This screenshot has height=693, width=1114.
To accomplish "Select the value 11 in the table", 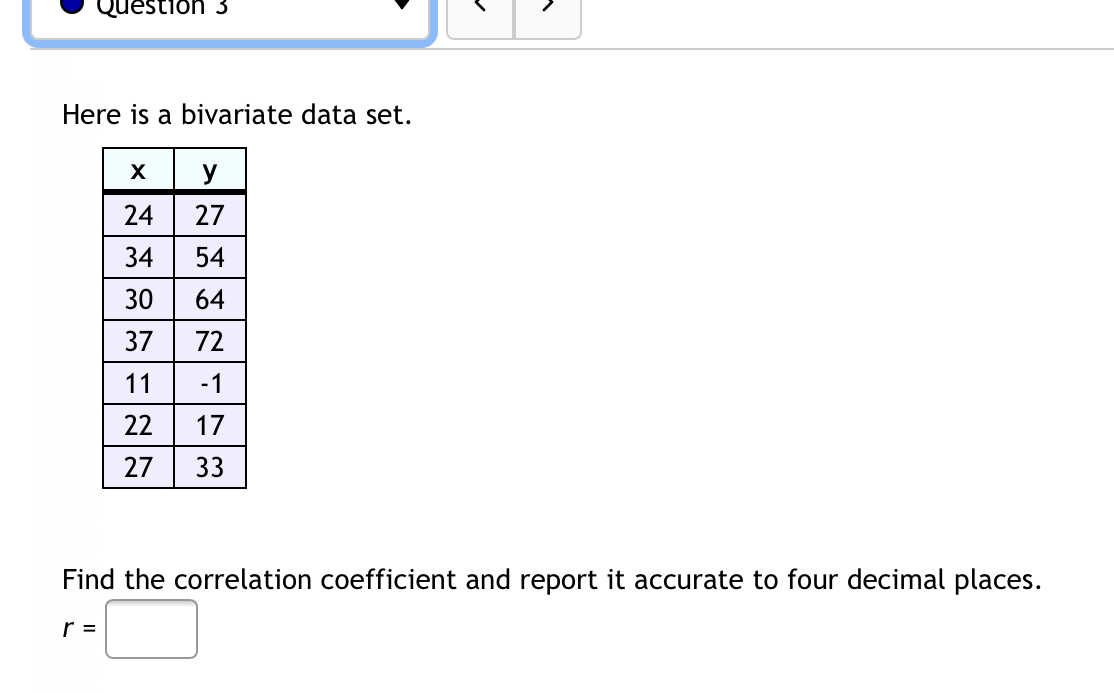I will [x=137, y=383].
